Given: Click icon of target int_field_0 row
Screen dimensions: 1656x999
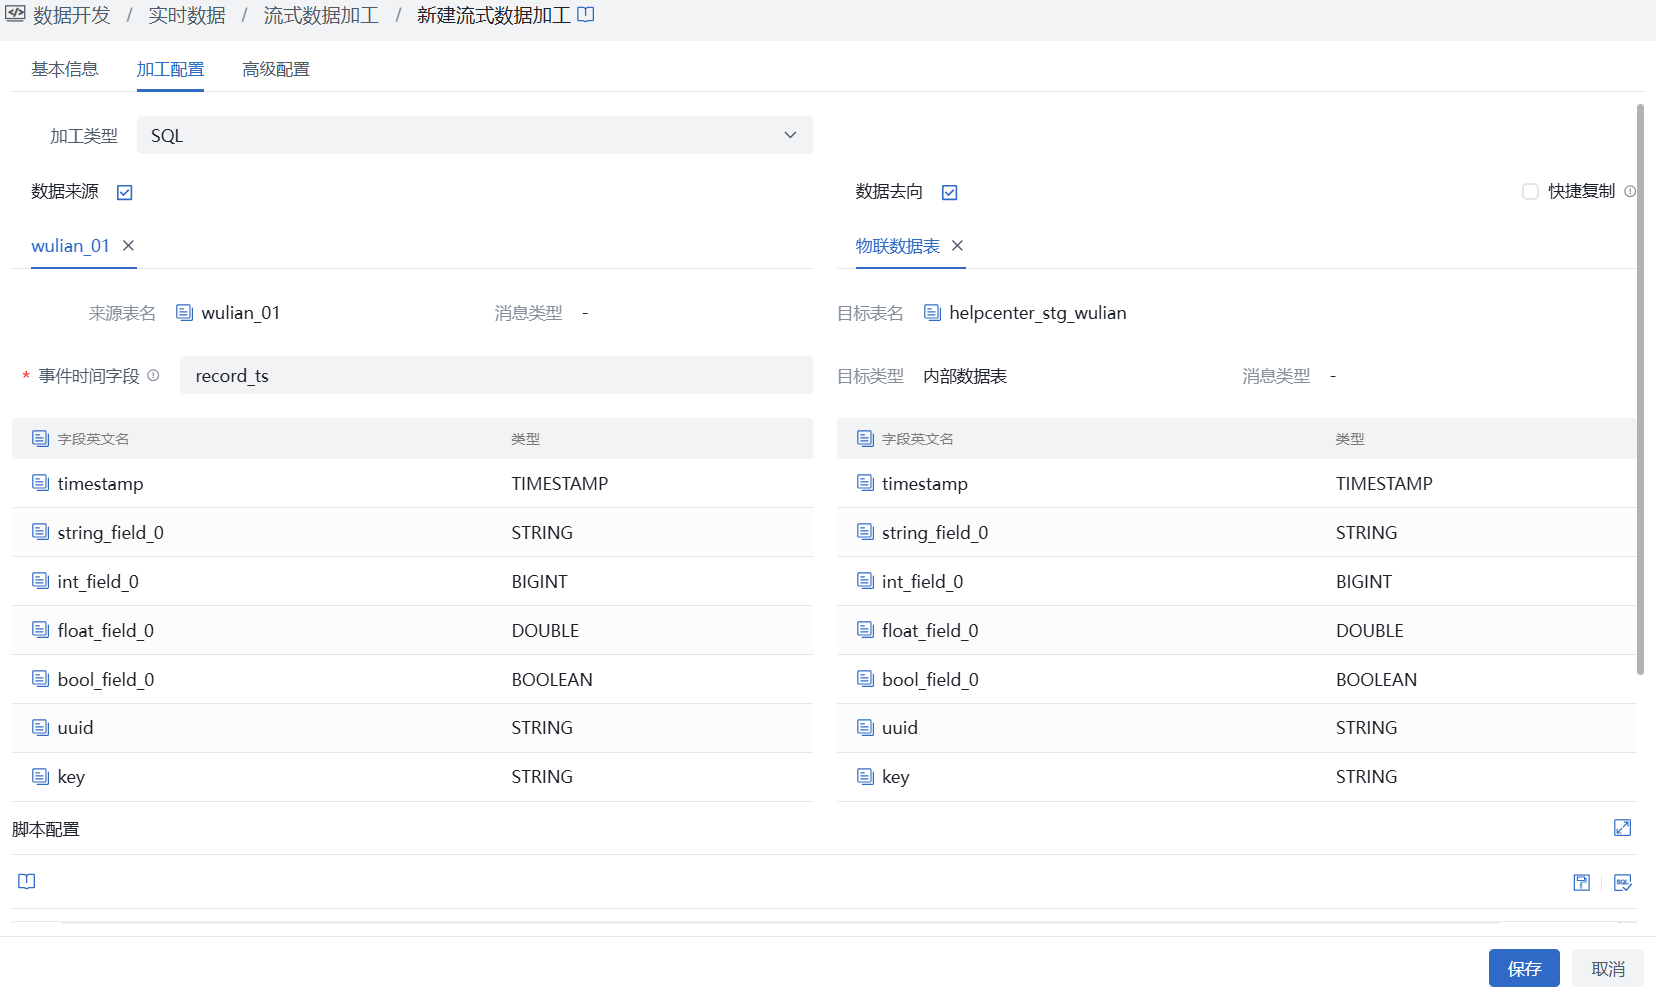Looking at the screenshot, I should [x=865, y=581].
